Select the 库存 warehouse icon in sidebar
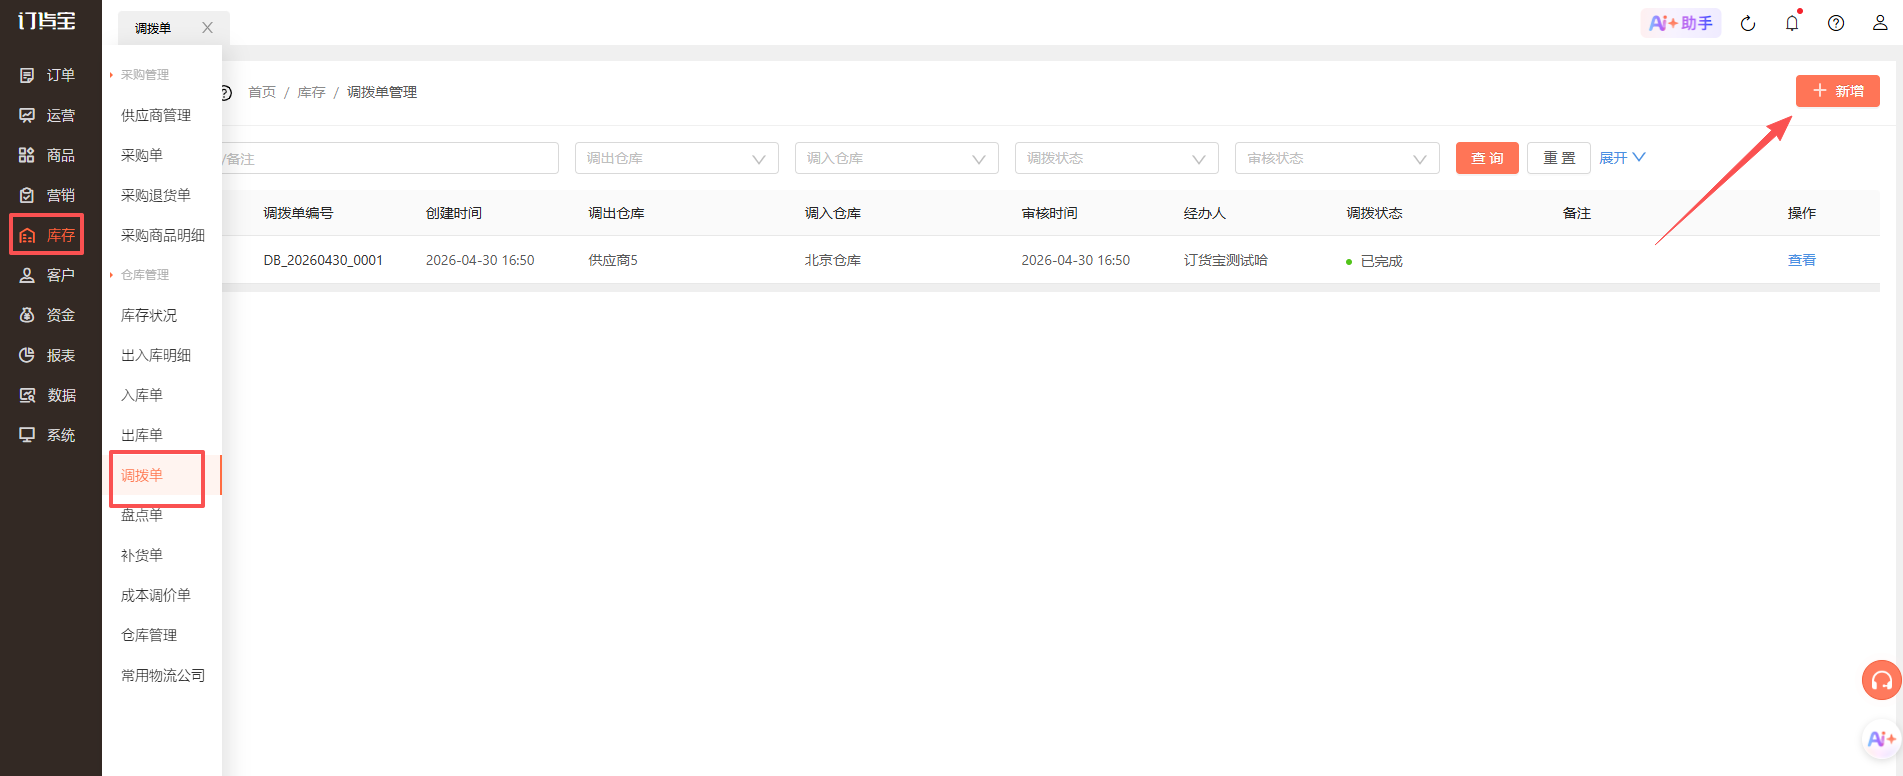1903x776 pixels. pos(27,235)
